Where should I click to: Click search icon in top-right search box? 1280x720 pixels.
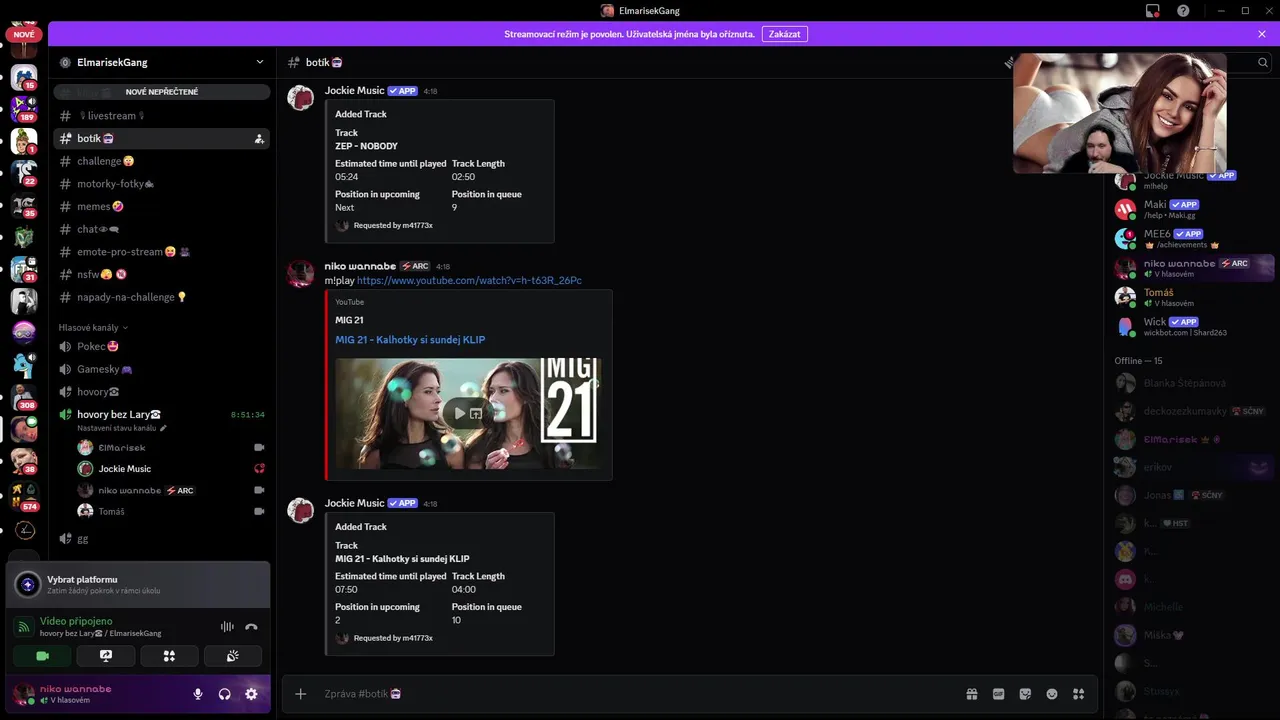pyautogui.click(x=1263, y=62)
